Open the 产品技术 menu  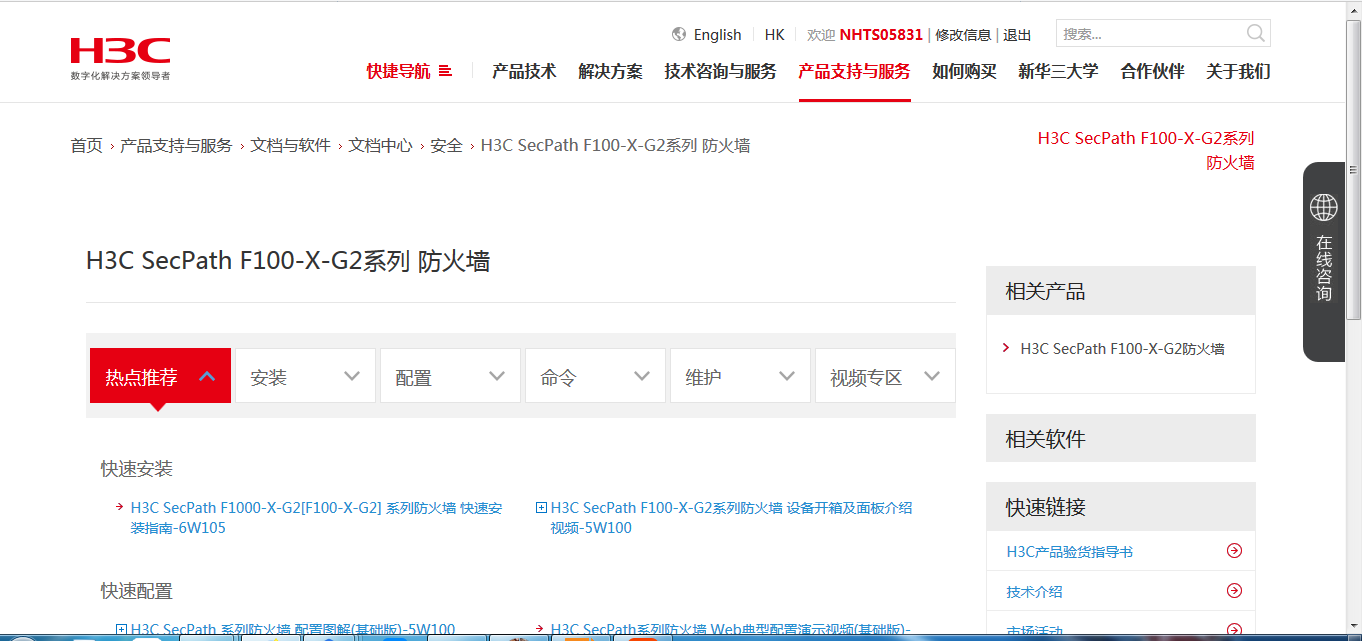click(x=524, y=71)
